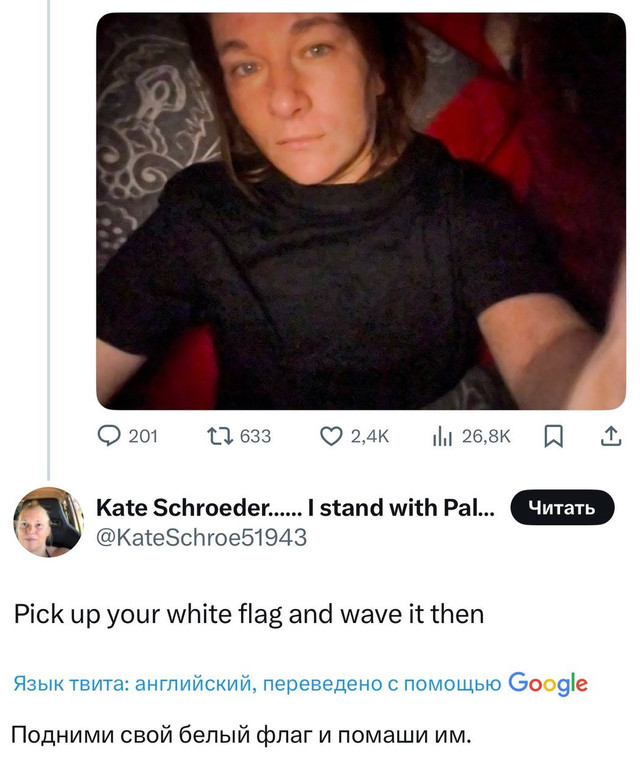Click the reply speech bubble icon
The width and height of the screenshot is (640, 782).
click(x=109, y=437)
